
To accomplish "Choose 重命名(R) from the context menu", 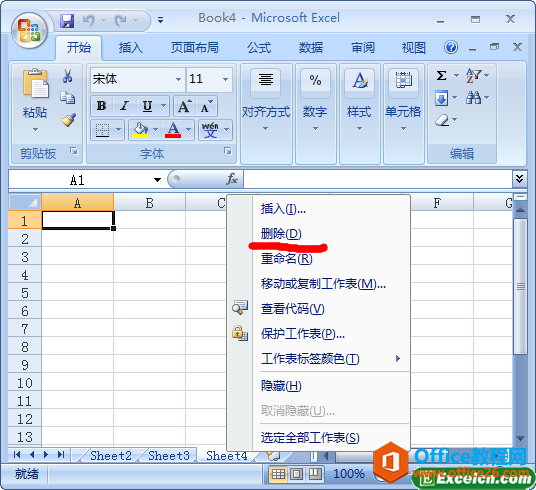I will click(319, 259).
